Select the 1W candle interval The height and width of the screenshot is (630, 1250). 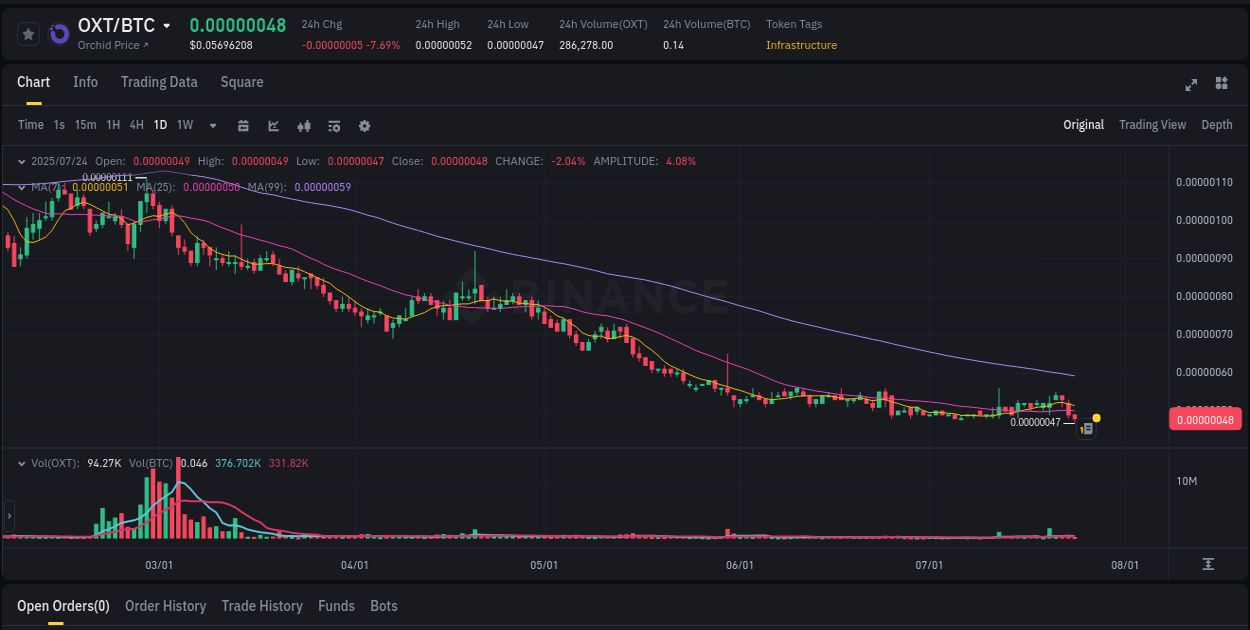(184, 125)
